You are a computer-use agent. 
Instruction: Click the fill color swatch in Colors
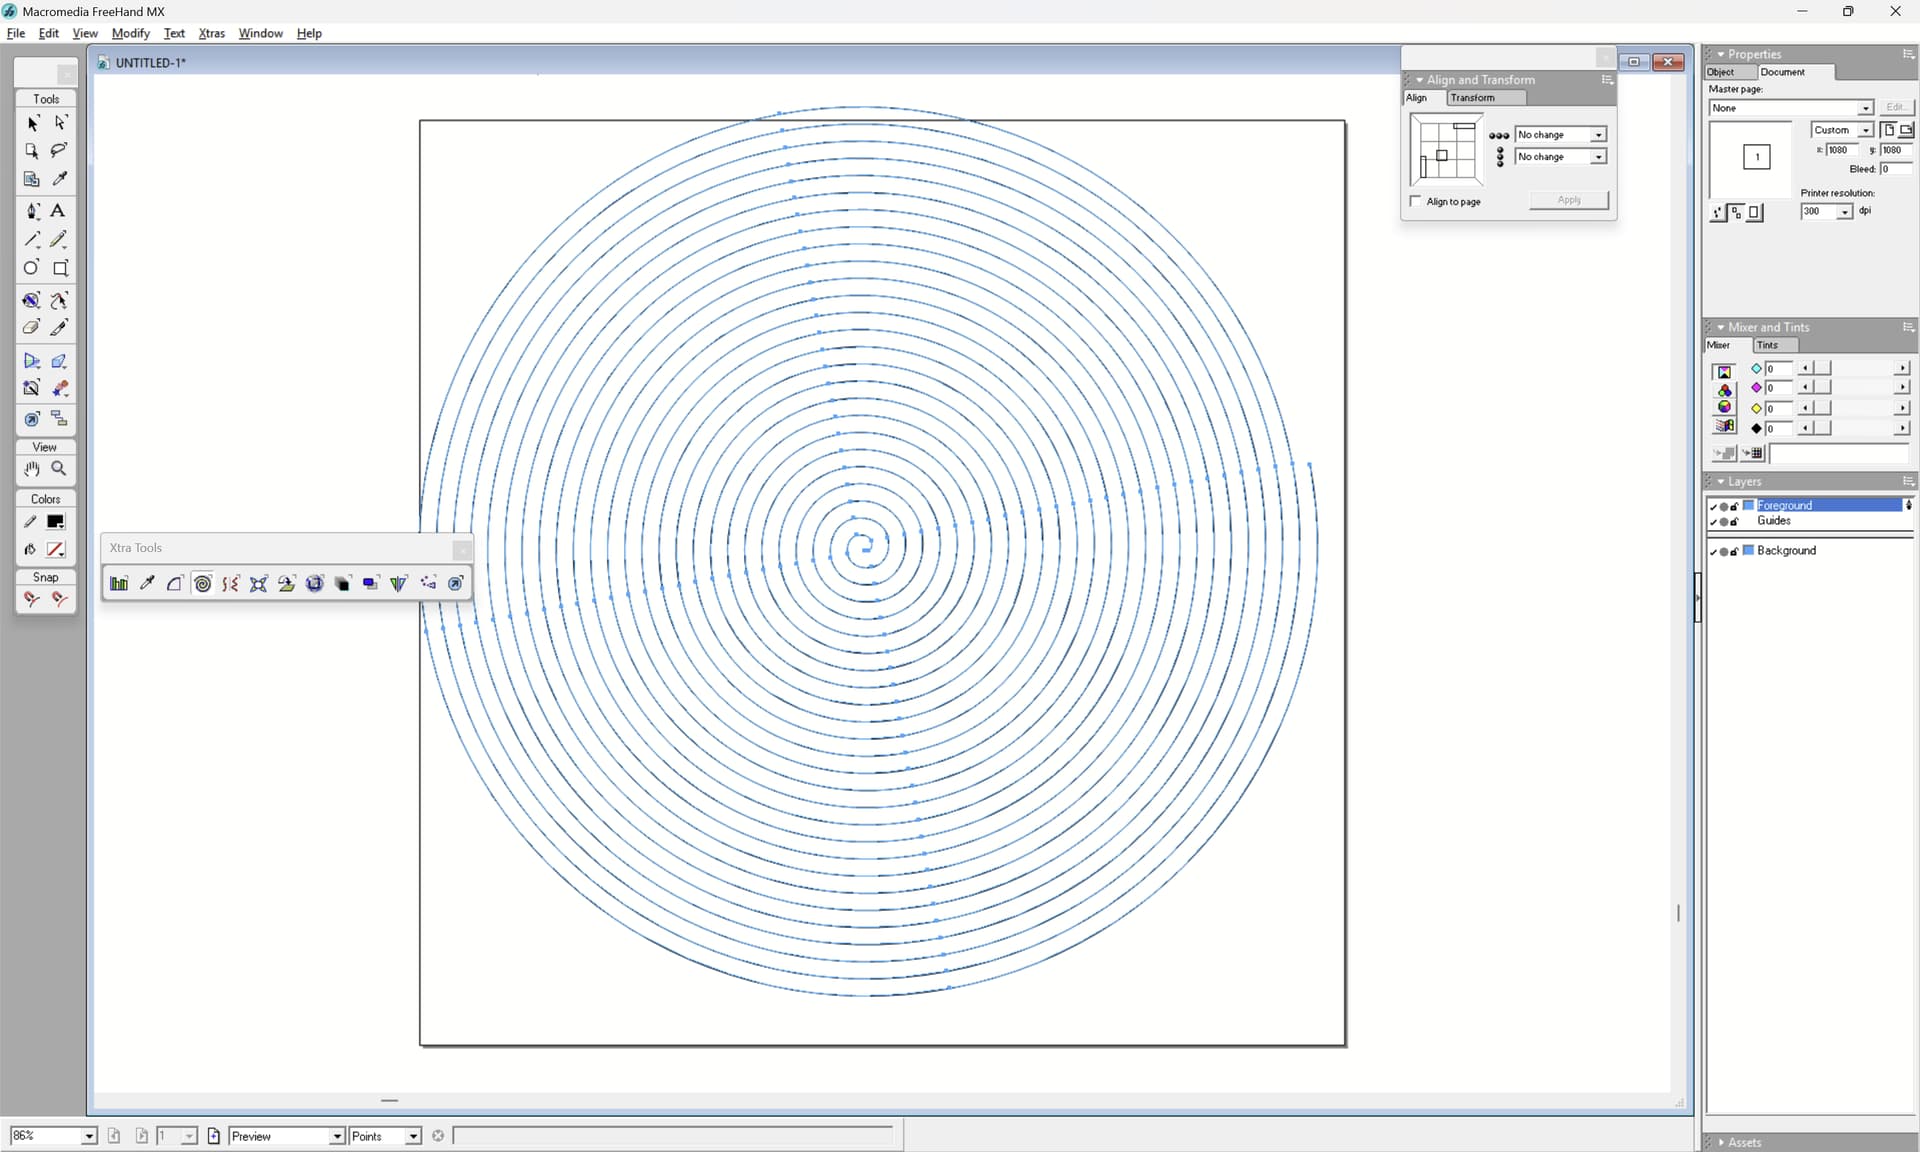pos(56,550)
